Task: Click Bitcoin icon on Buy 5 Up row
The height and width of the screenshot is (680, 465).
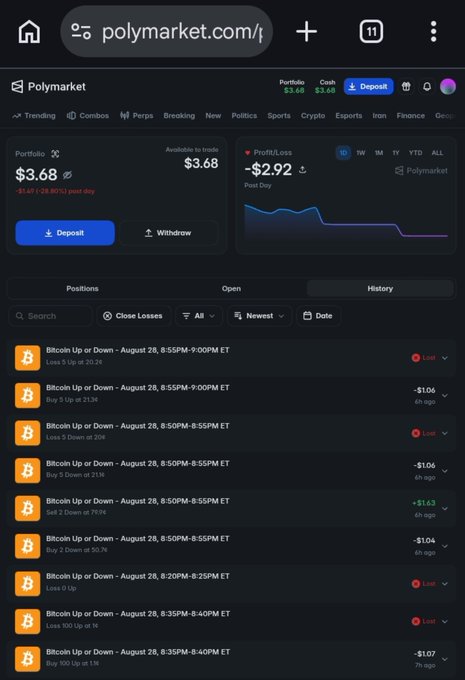Action: tap(27, 396)
